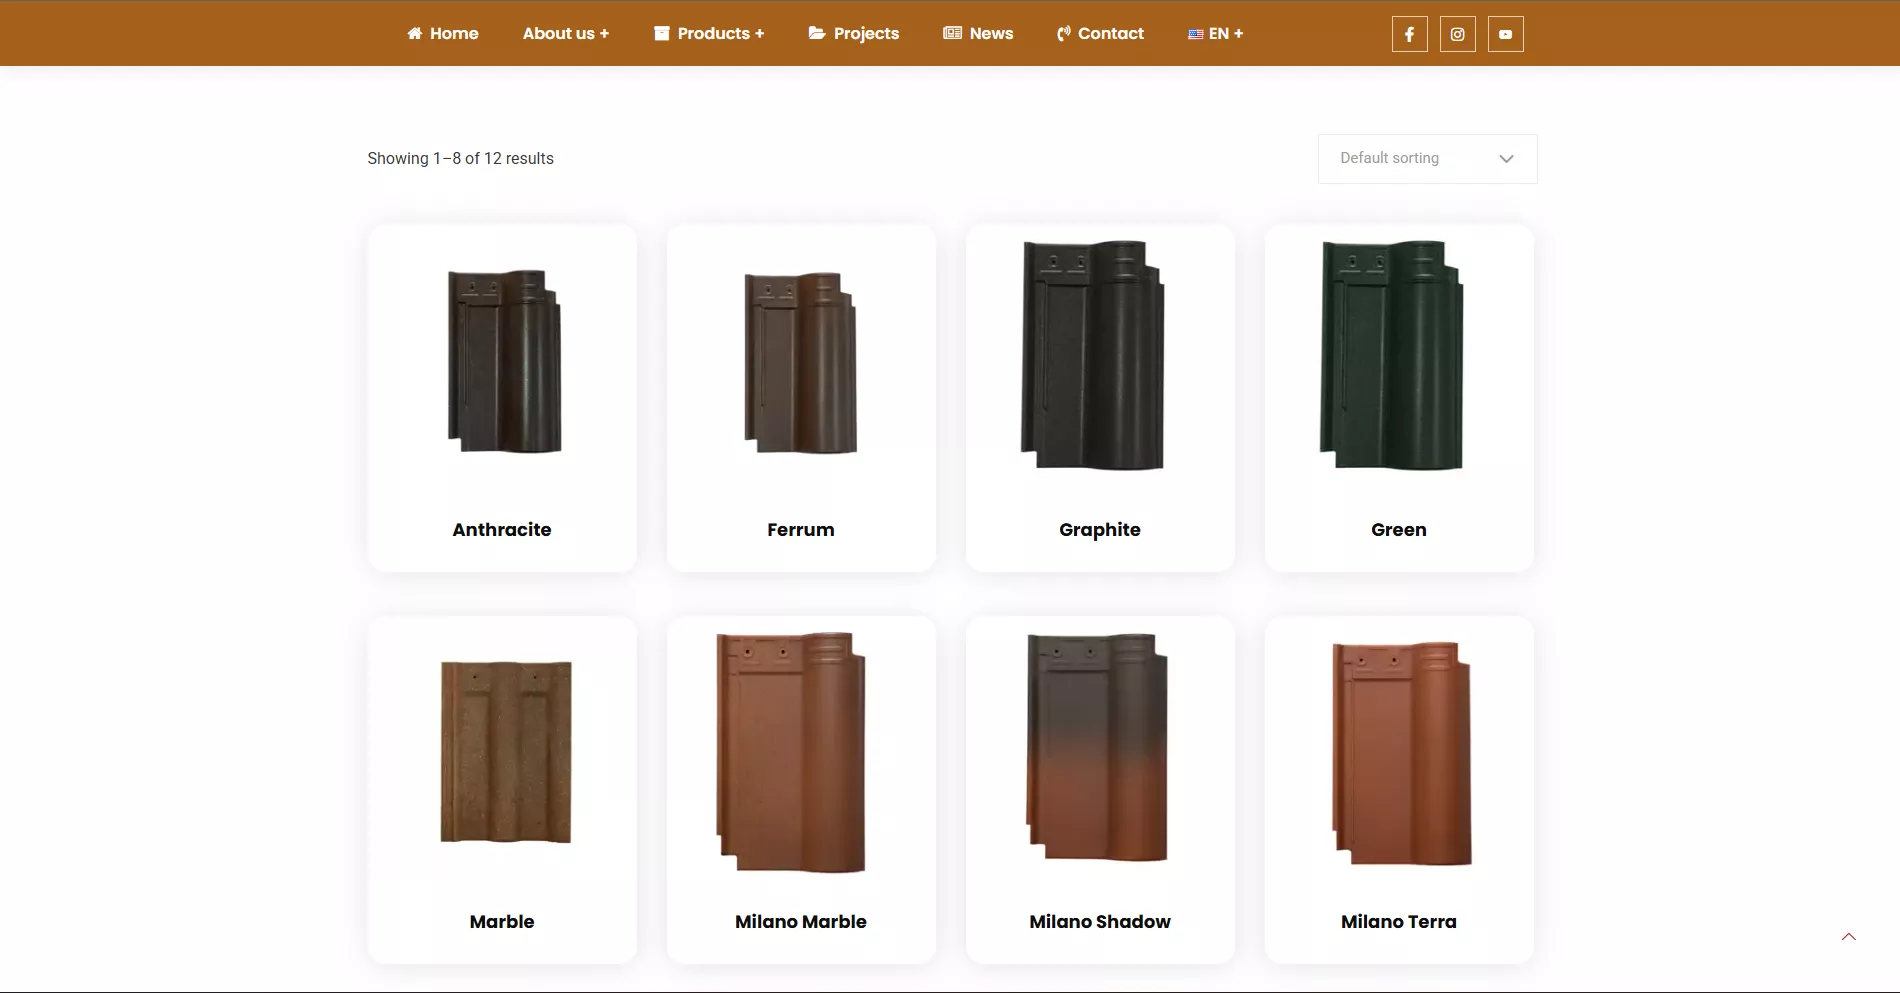Open the Graphite product title link
1900x993 pixels.
pos(1099,529)
